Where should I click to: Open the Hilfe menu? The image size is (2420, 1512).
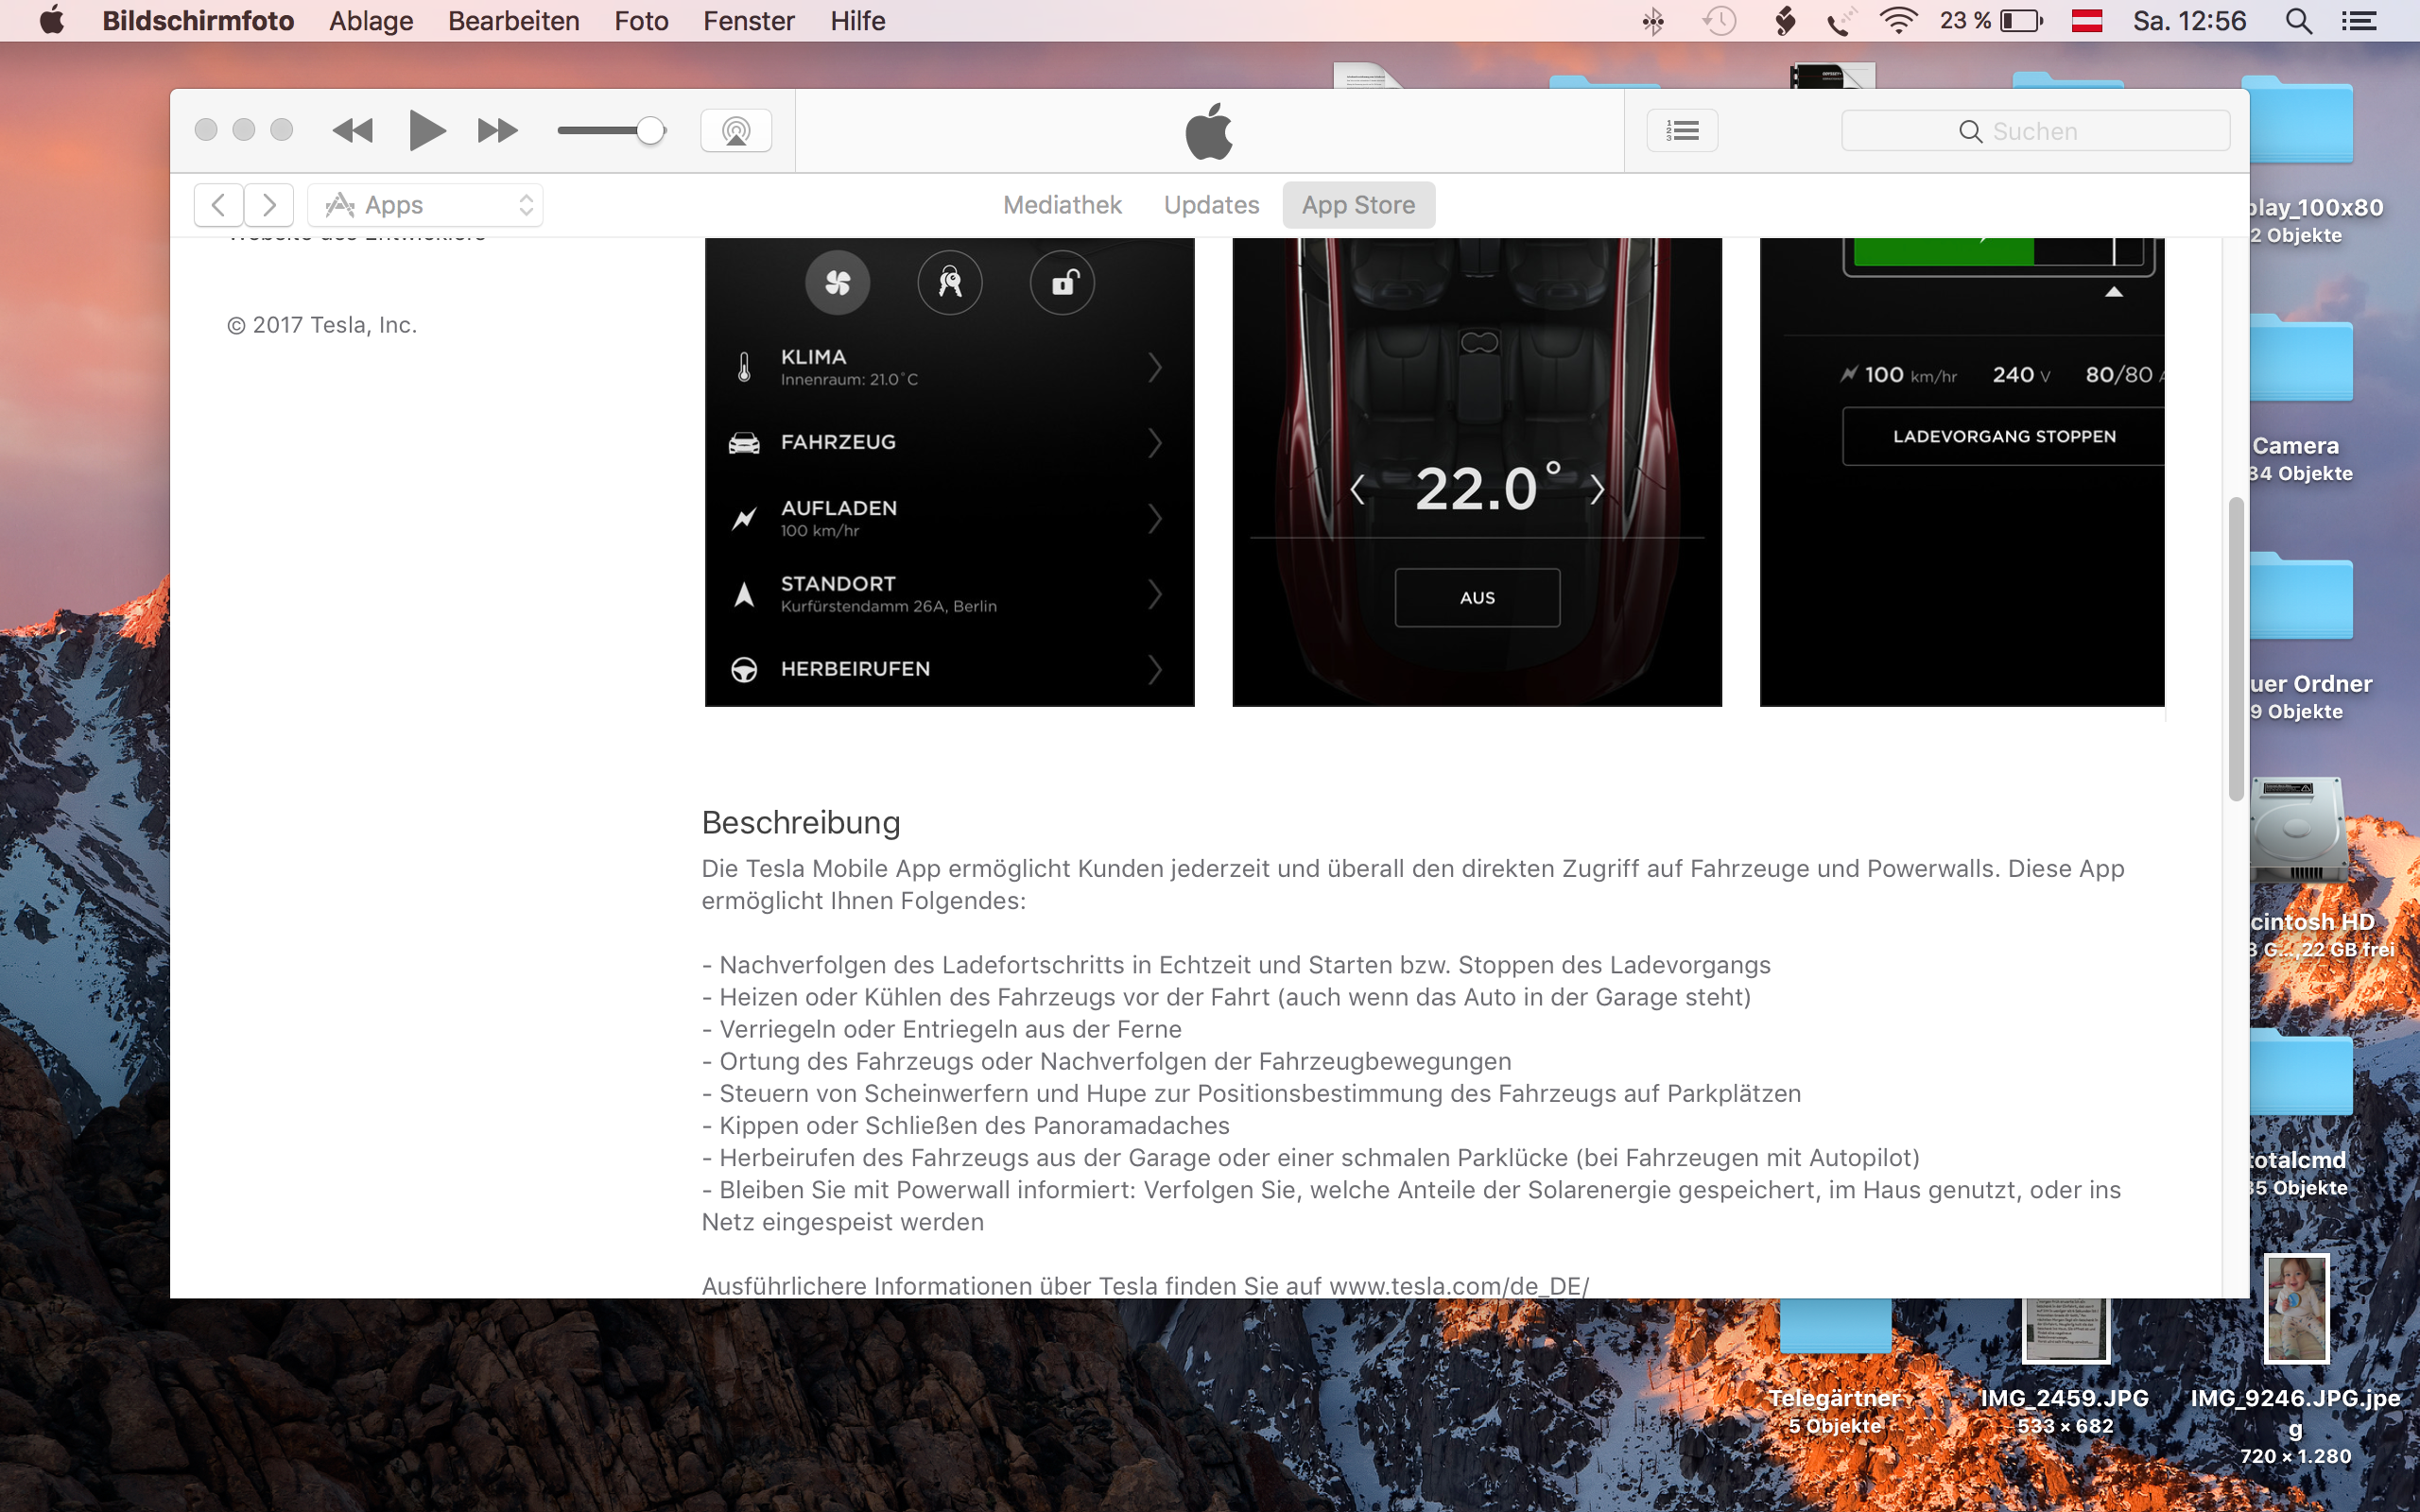[857, 21]
